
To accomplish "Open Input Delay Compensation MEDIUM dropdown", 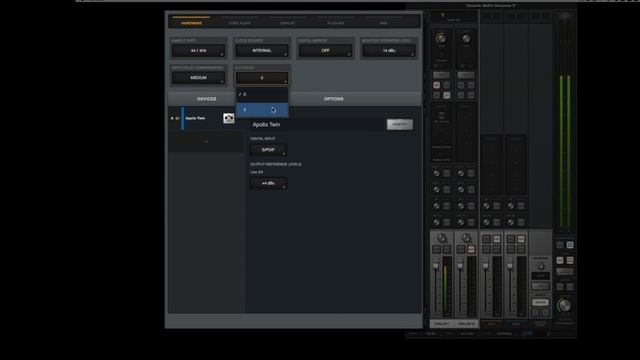I will pyautogui.click(x=198, y=78).
